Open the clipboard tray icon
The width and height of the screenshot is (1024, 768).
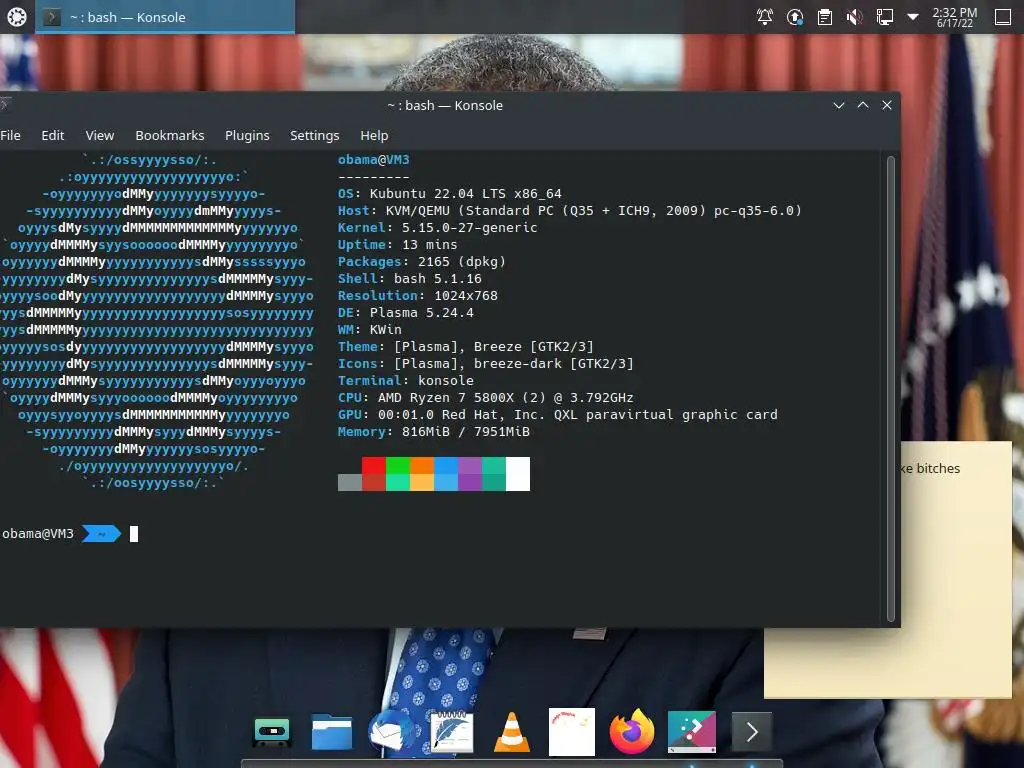pos(825,17)
